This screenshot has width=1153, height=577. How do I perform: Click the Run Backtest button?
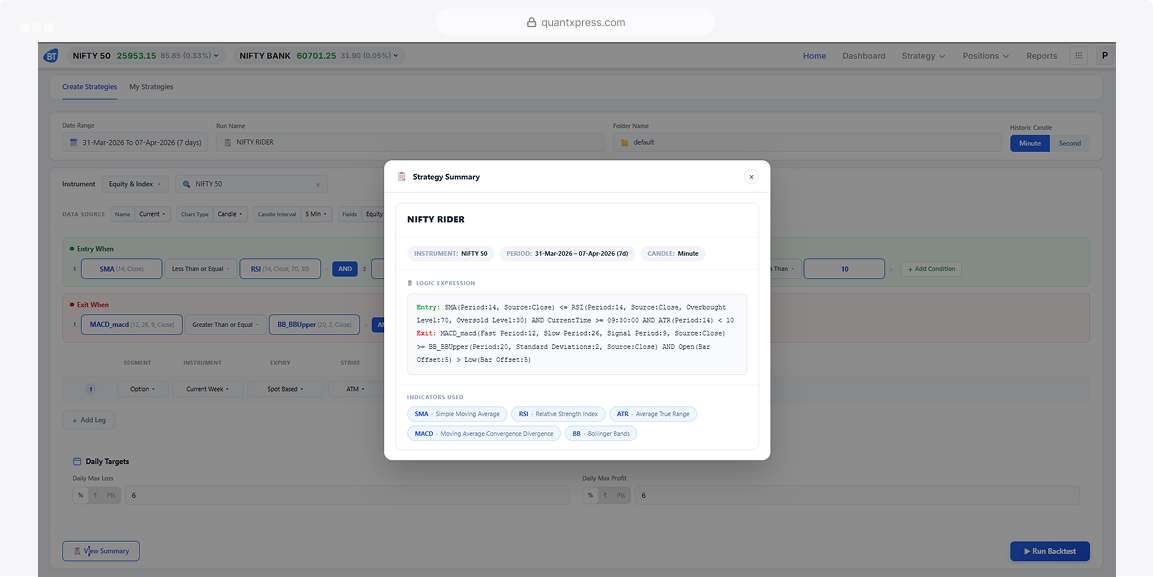click(1050, 551)
